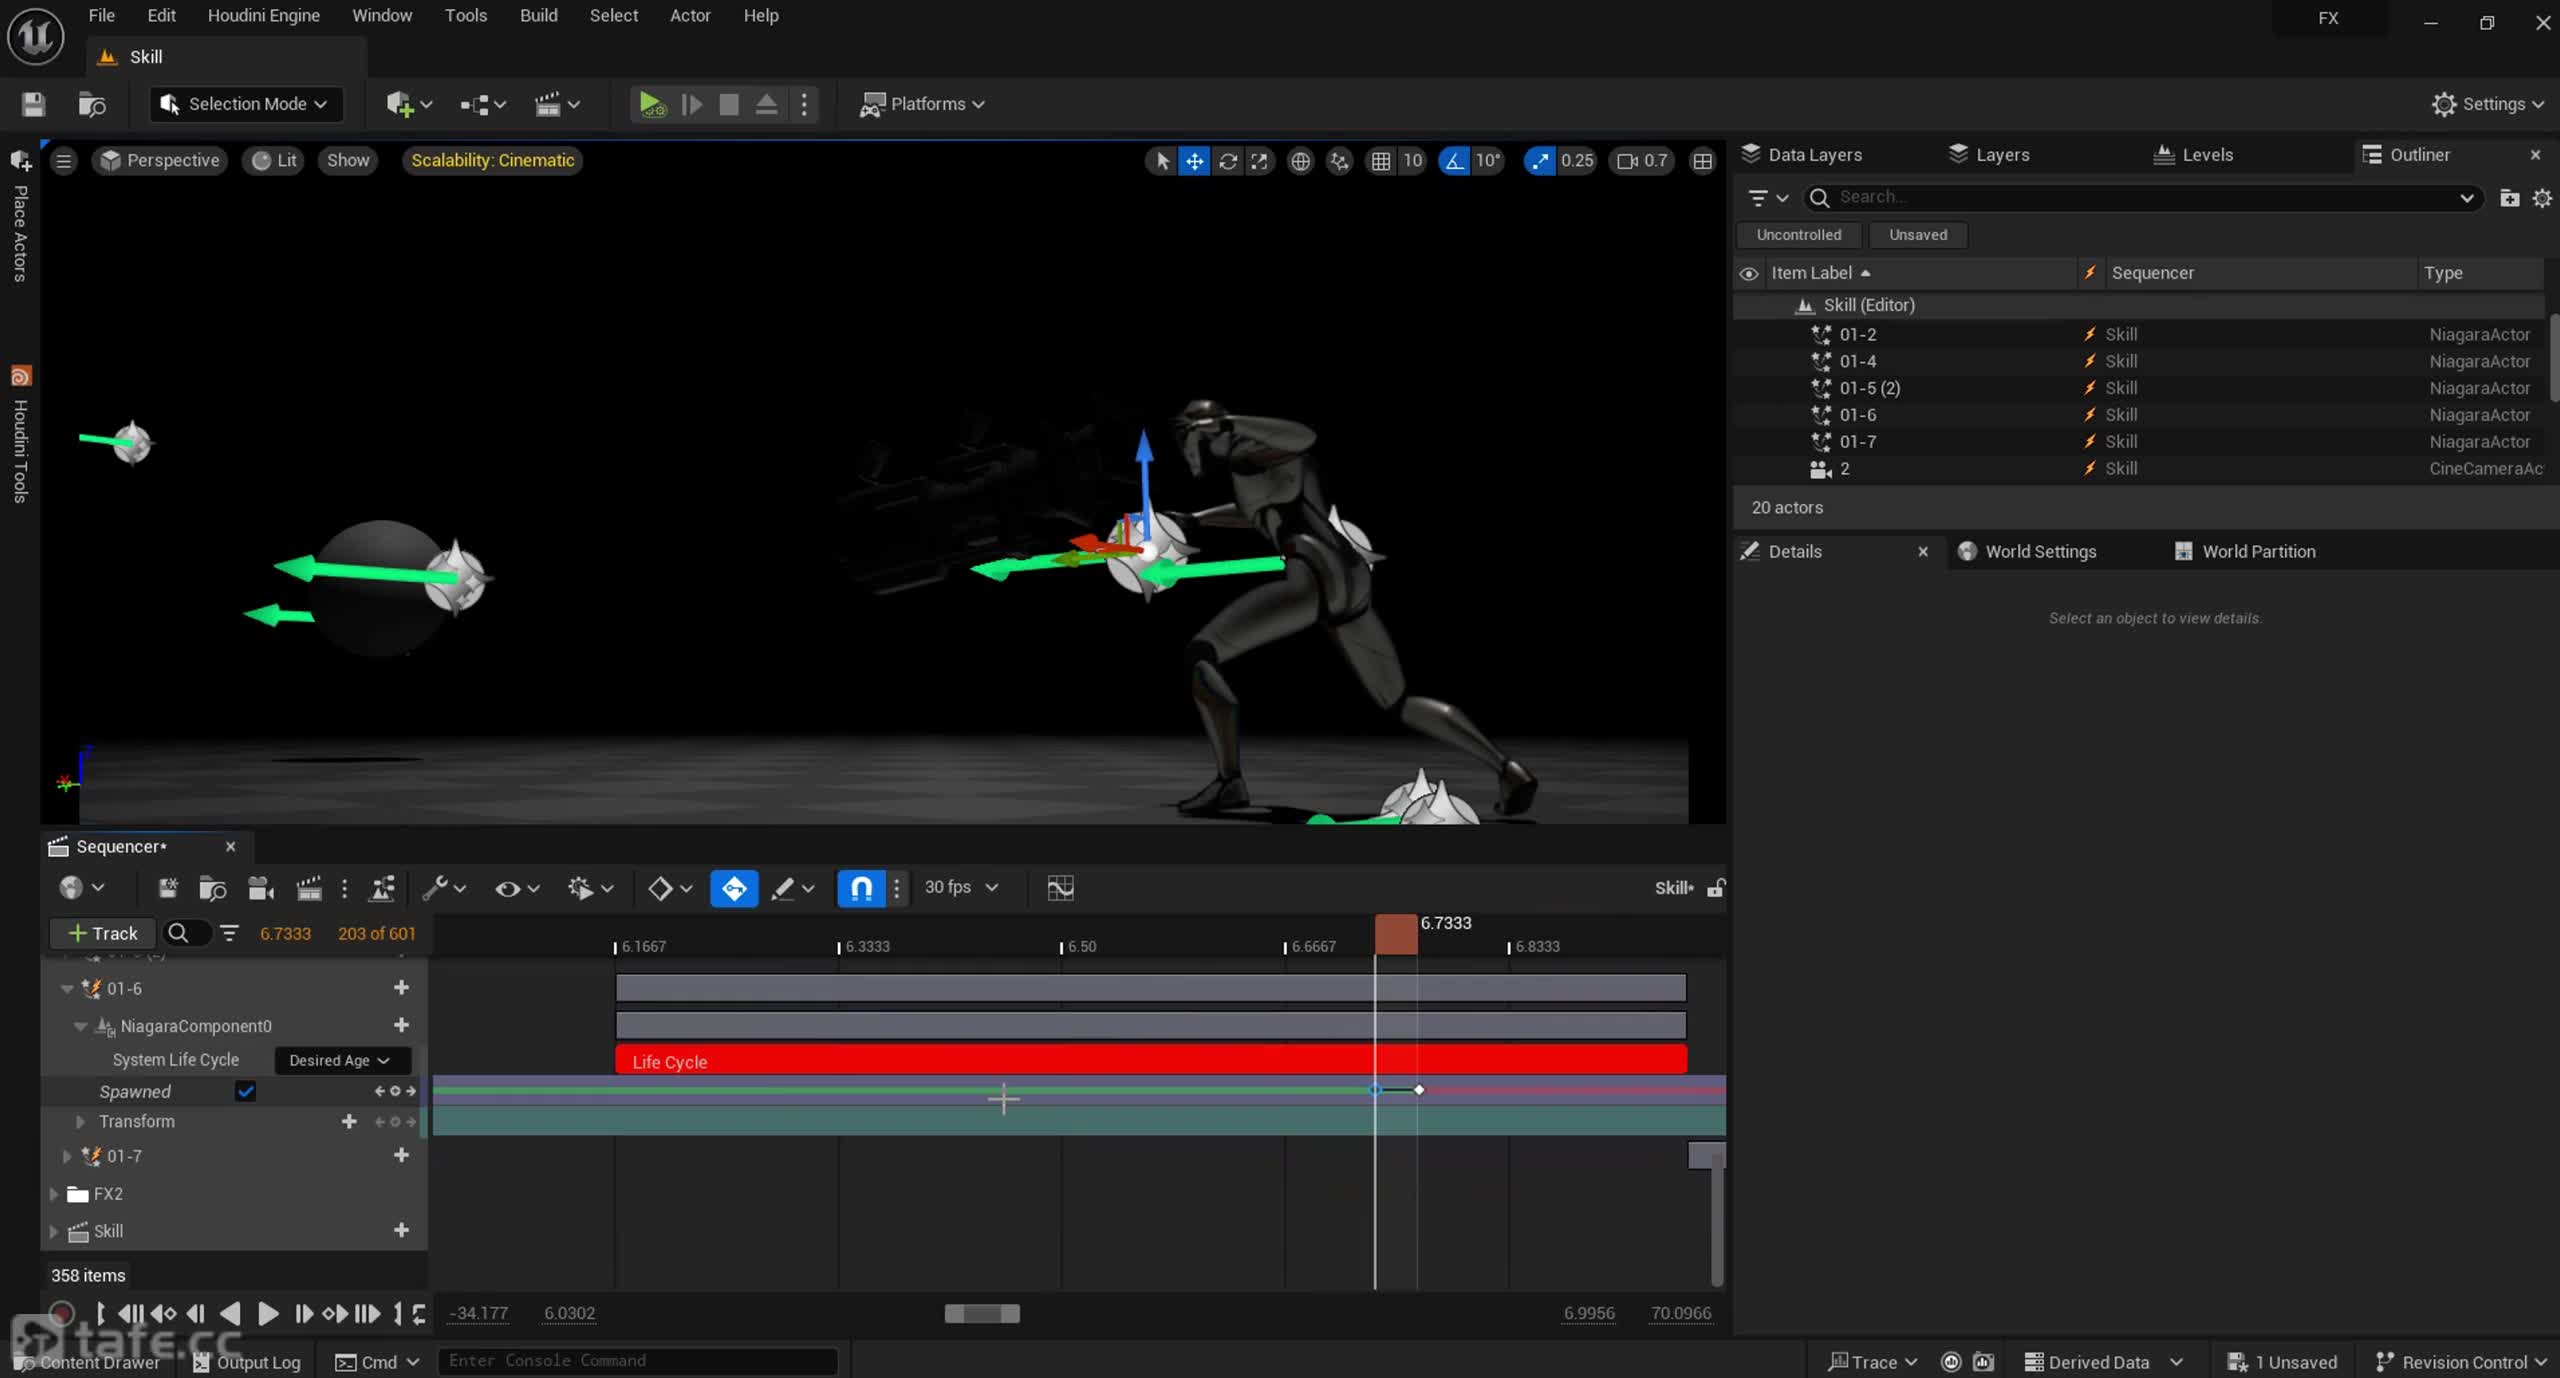Open the viewport hamburger options menu
The image size is (2560, 1378).
[x=63, y=161]
